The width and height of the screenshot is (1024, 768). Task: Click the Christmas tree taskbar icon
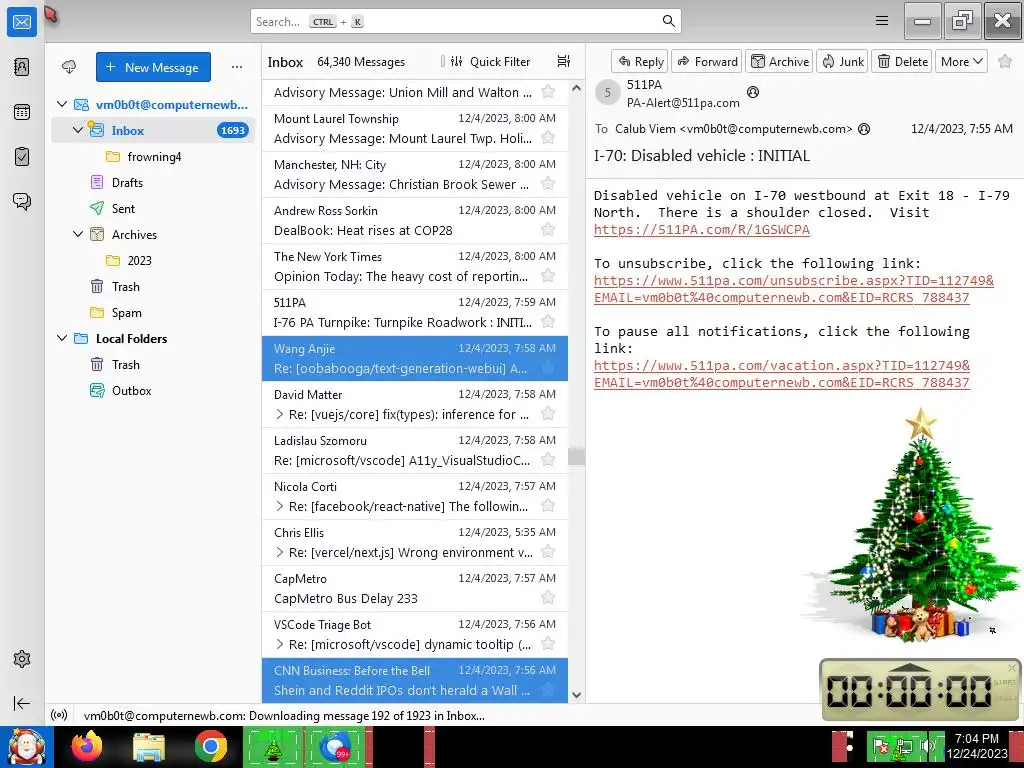pyautogui.click(x=272, y=746)
